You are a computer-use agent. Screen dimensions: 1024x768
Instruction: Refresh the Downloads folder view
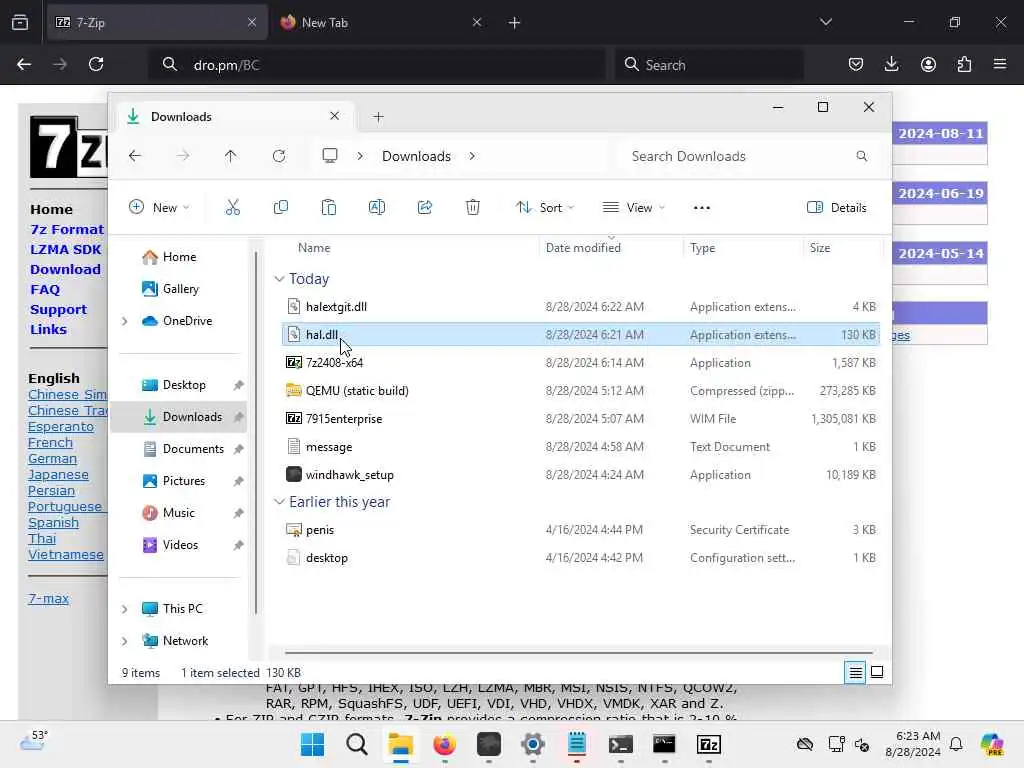279,156
